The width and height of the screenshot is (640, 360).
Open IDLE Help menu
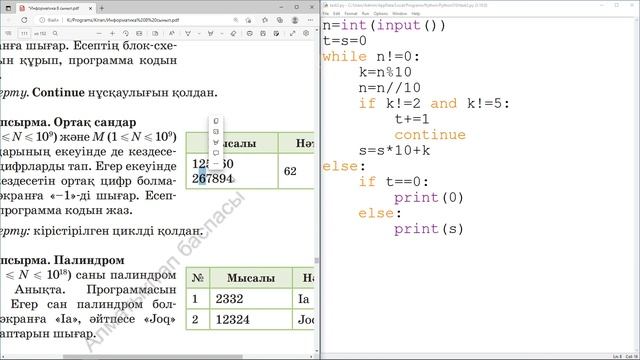tap(416, 13)
